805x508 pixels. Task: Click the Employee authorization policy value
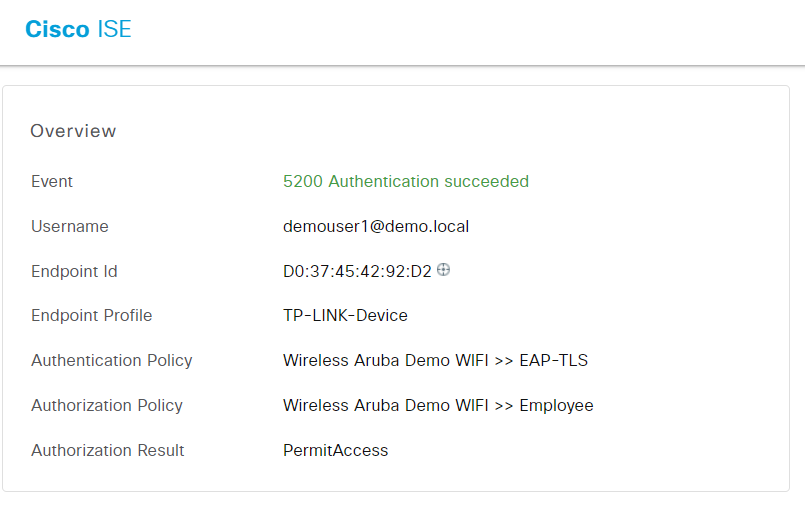coord(557,406)
